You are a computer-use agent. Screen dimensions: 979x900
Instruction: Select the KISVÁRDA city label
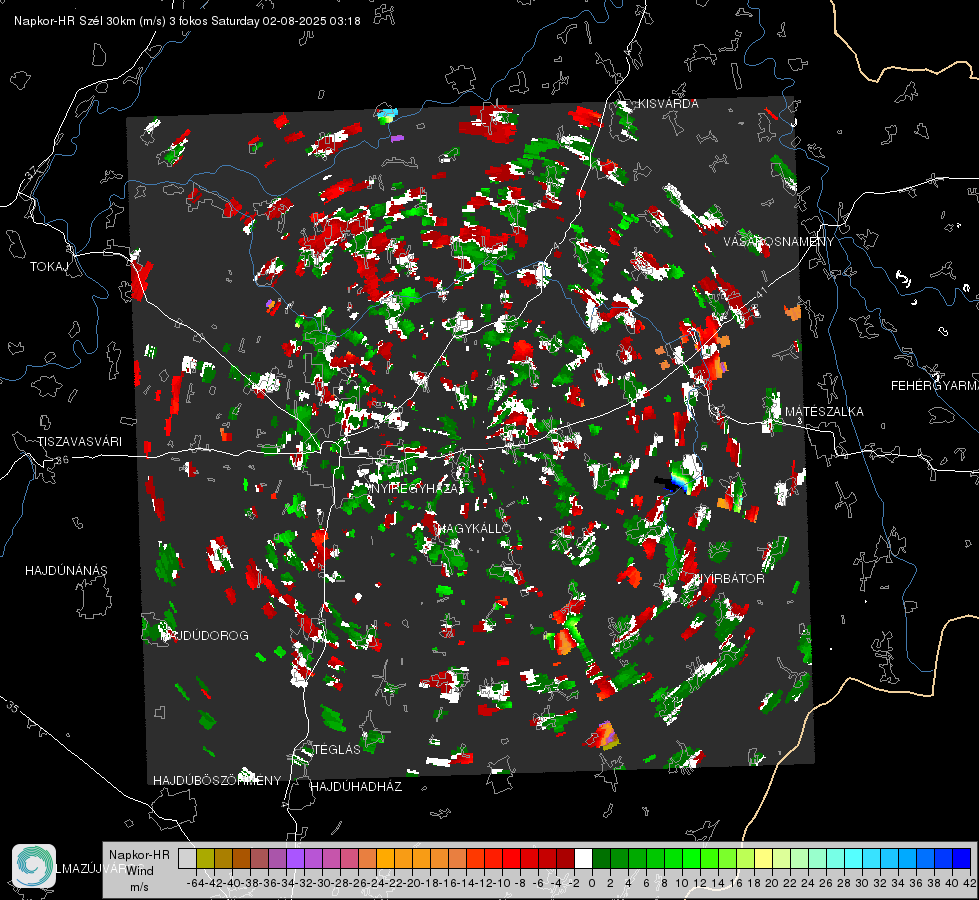667,104
